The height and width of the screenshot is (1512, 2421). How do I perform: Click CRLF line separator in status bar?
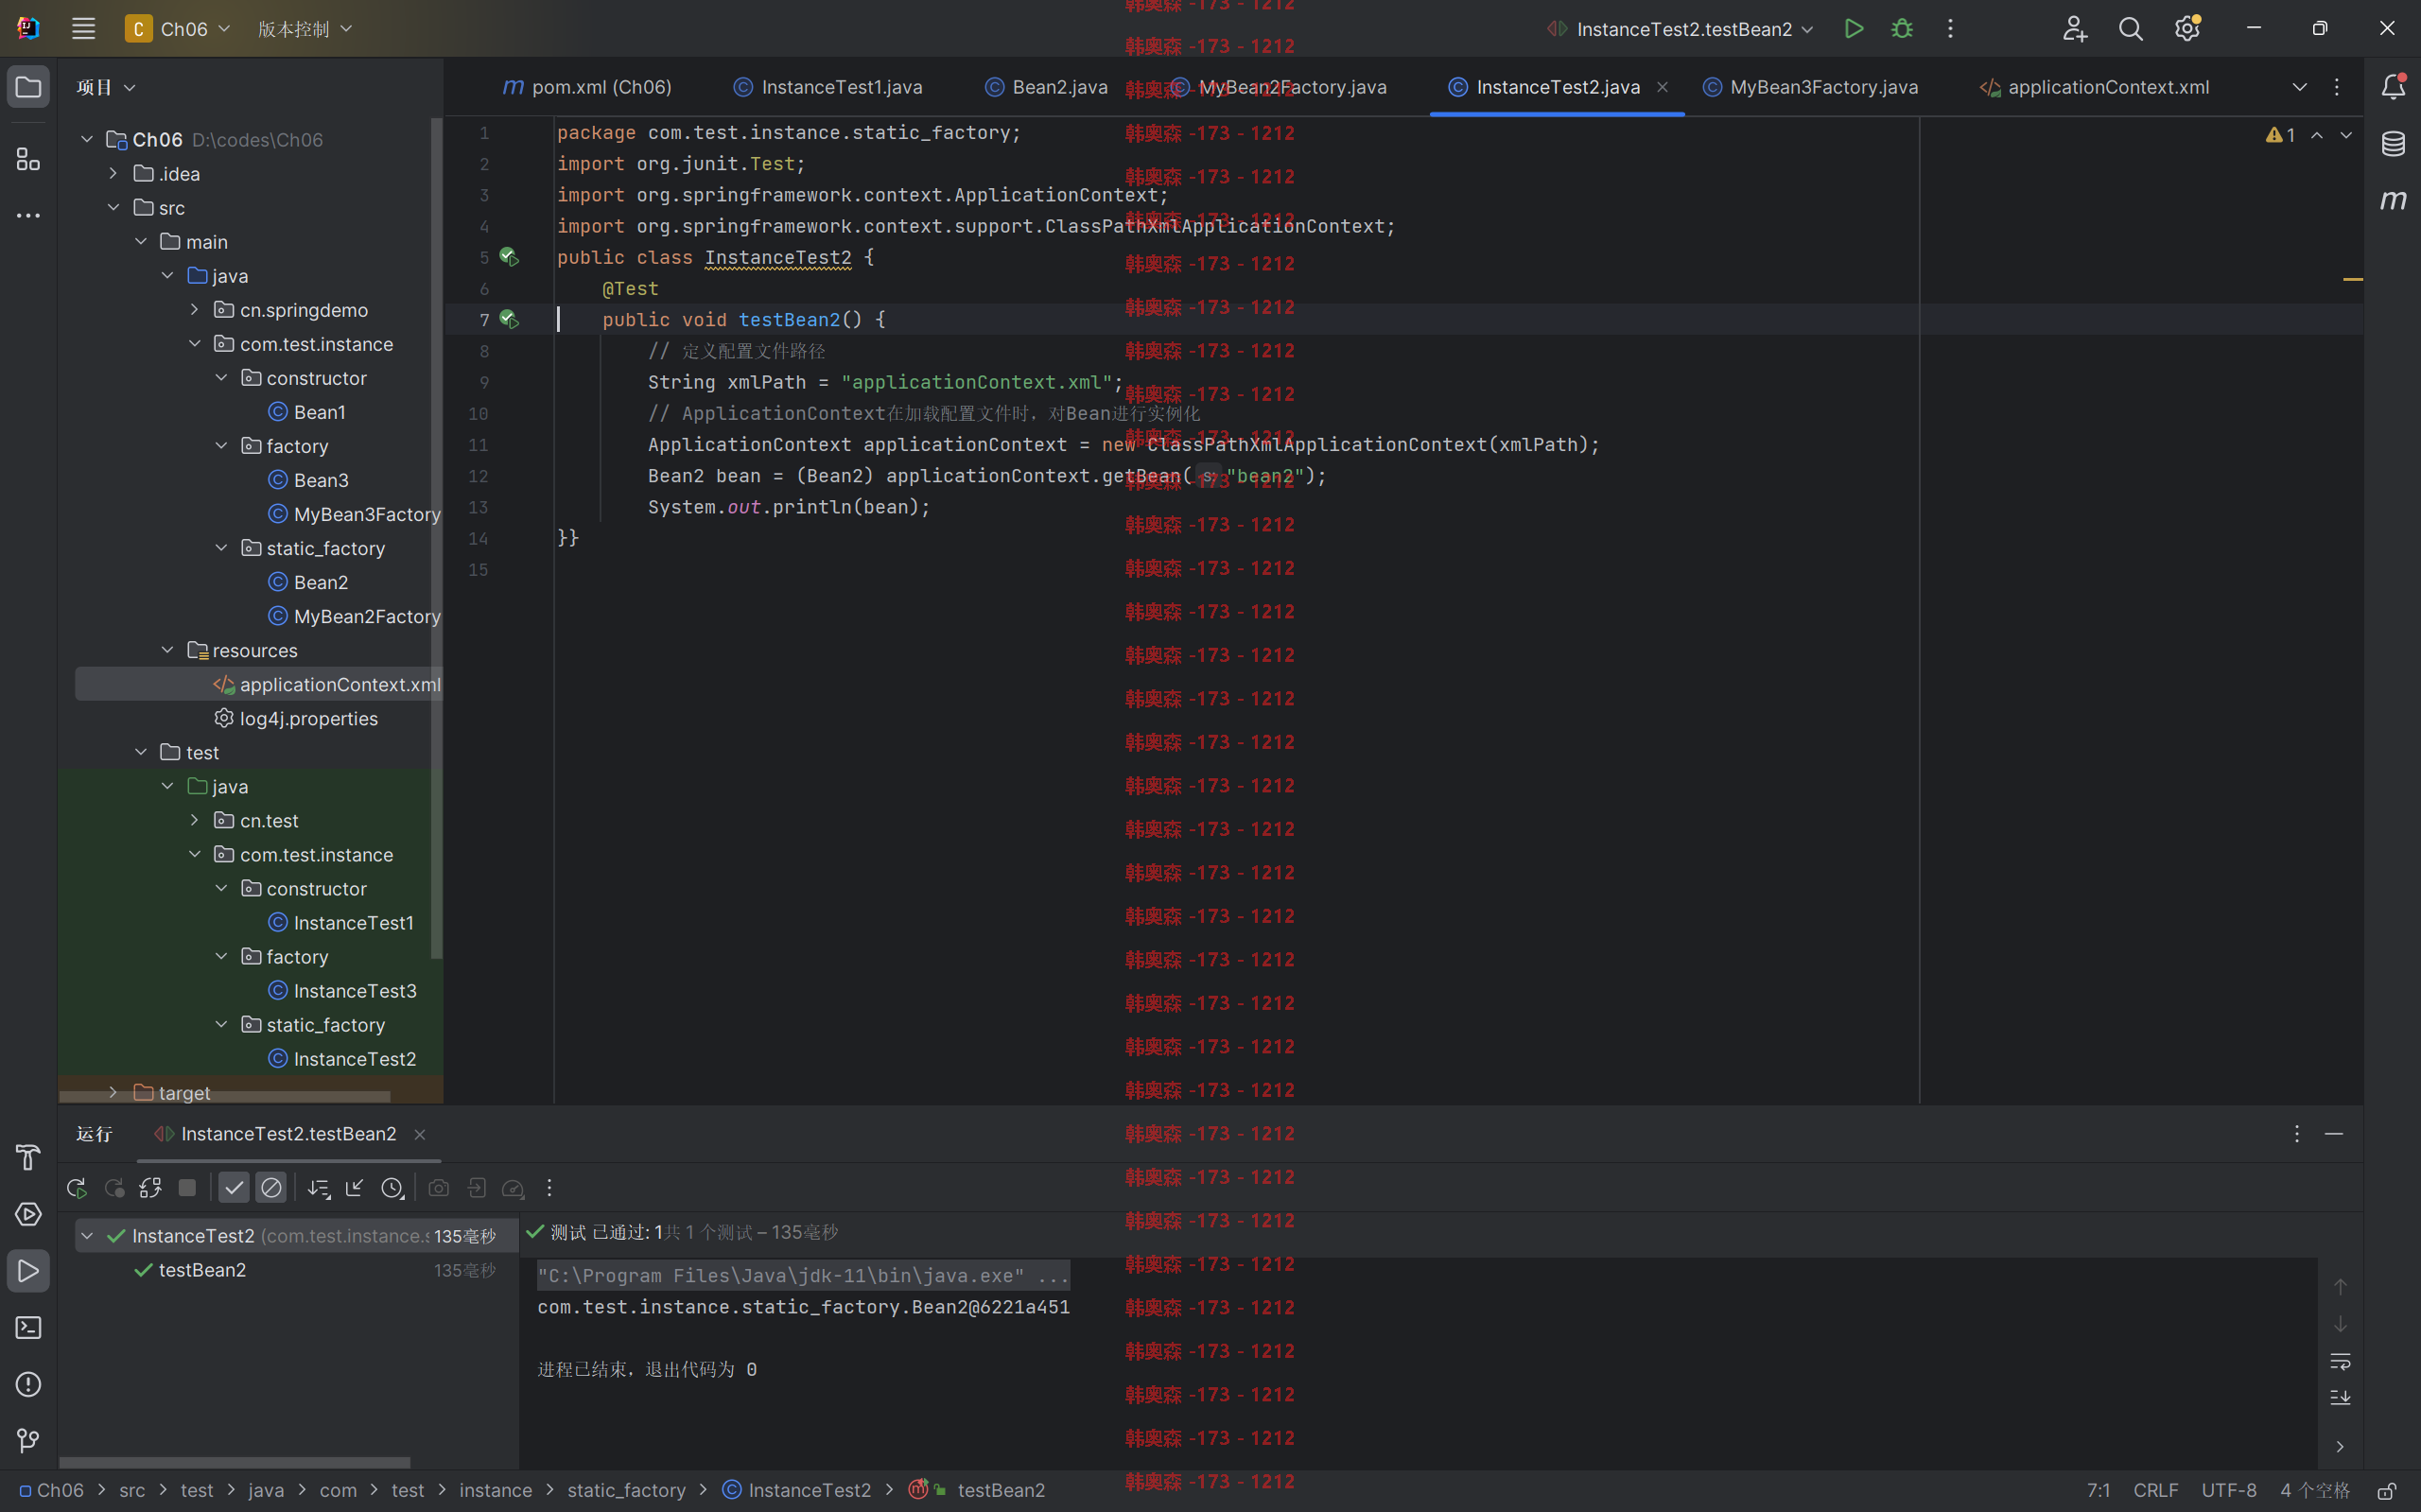pyautogui.click(x=2155, y=1491)
